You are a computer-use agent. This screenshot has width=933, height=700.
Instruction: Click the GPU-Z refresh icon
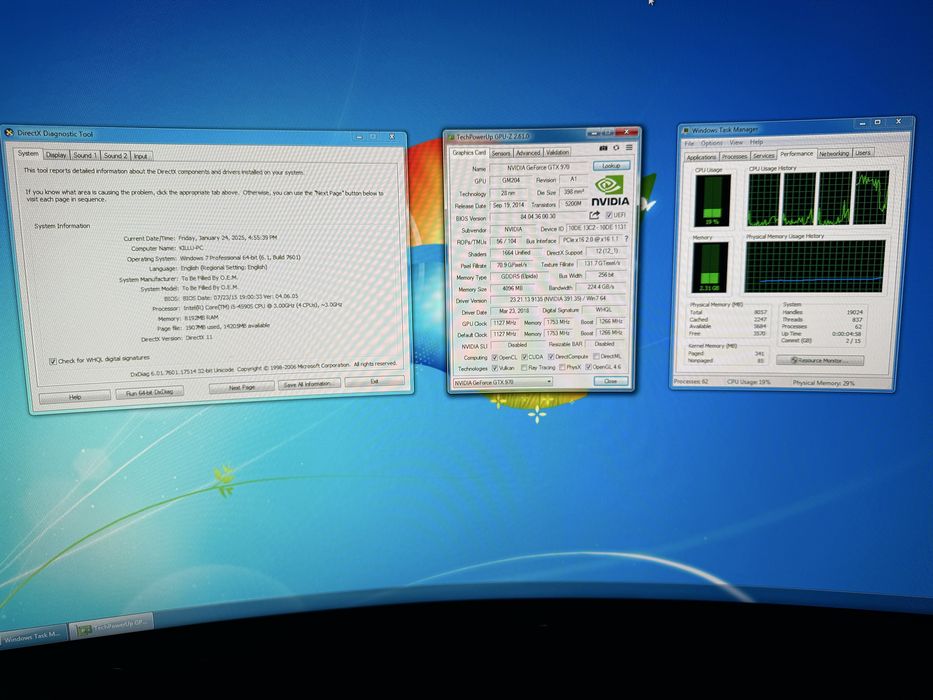(616, 148)
